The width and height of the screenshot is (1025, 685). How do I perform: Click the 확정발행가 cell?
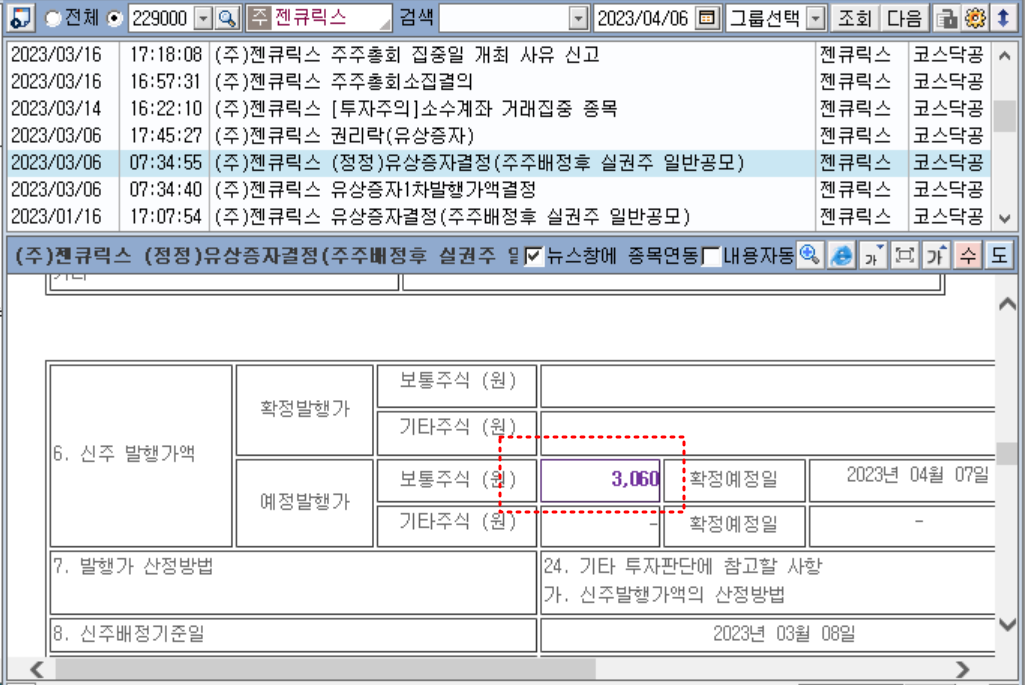305,409
